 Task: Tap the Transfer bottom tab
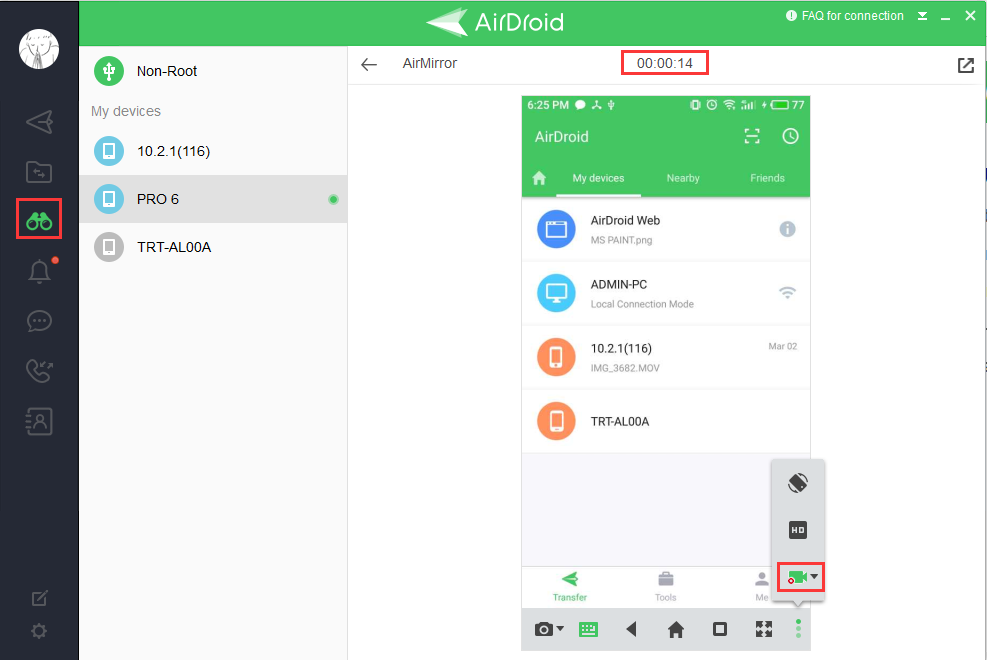click(570, 586)
